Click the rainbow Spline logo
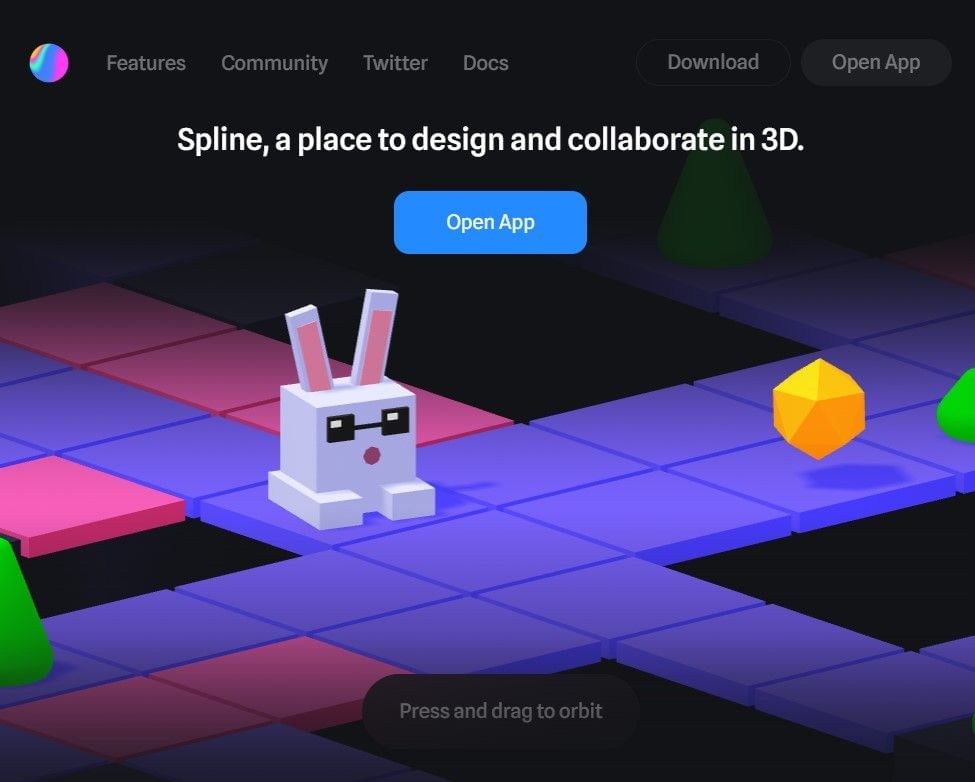975x782 pixels. (48, 62)
